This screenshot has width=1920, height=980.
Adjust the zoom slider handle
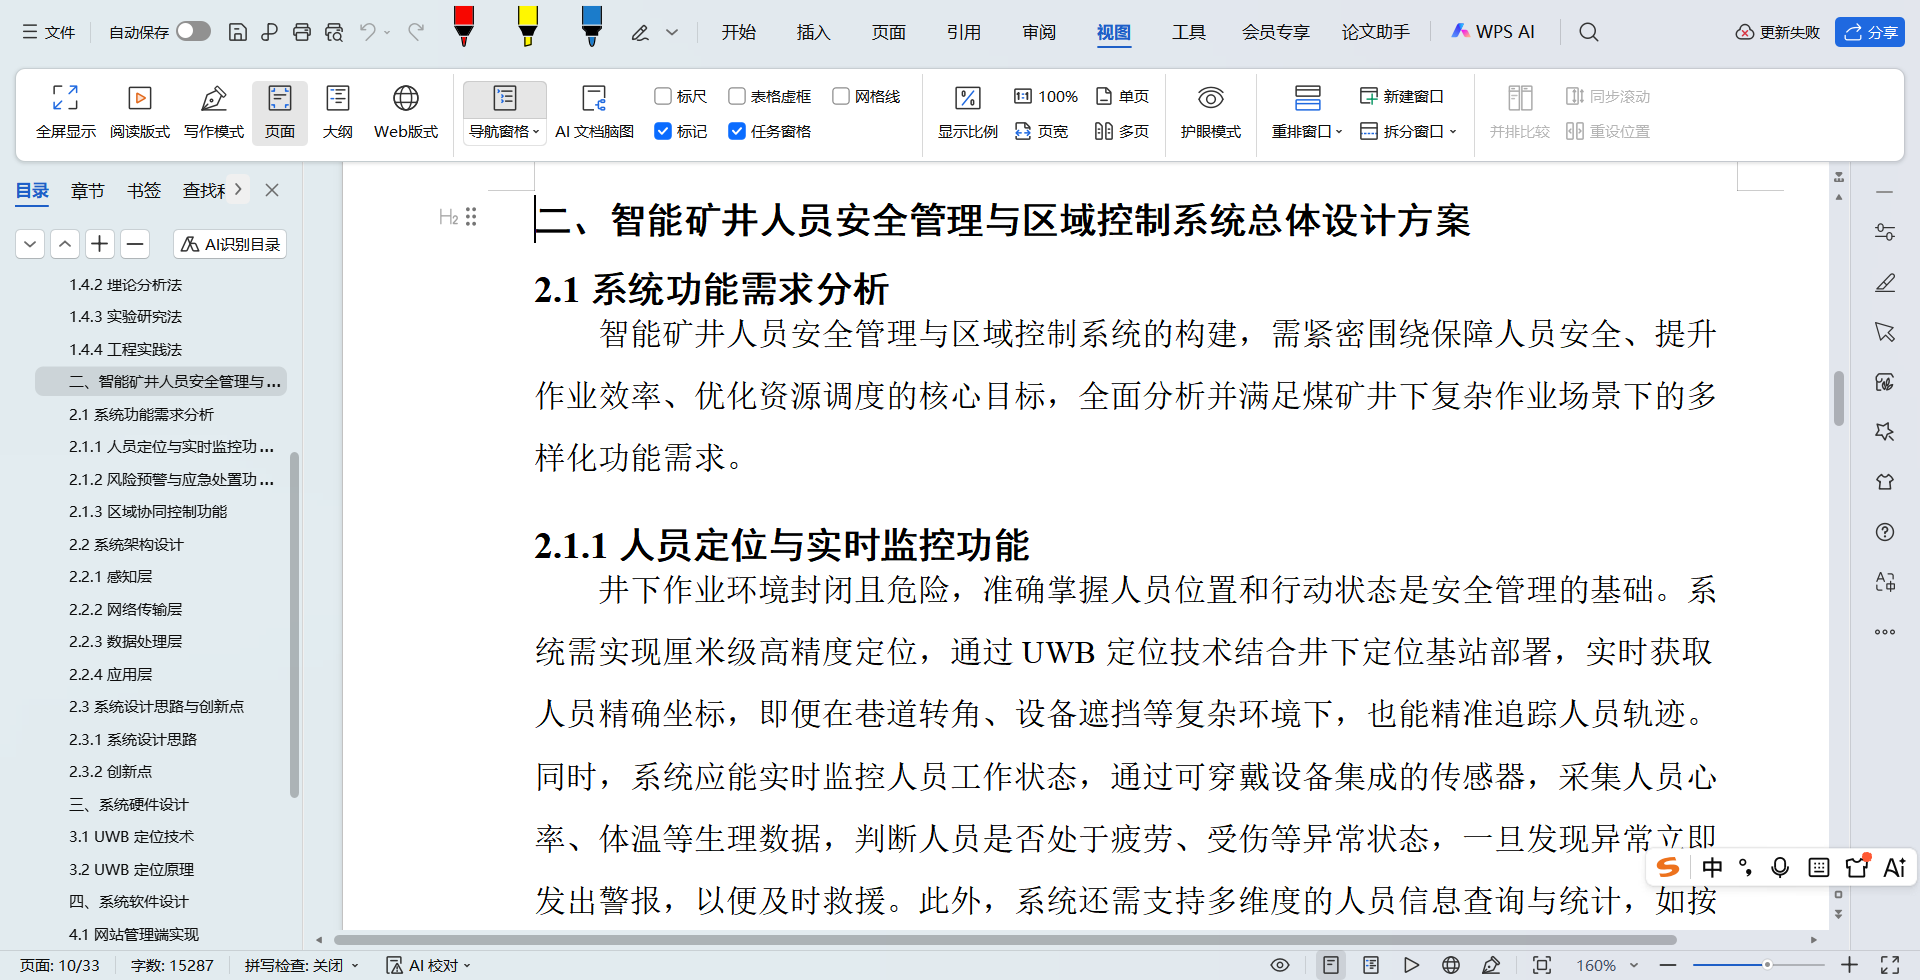[1767, 965]
